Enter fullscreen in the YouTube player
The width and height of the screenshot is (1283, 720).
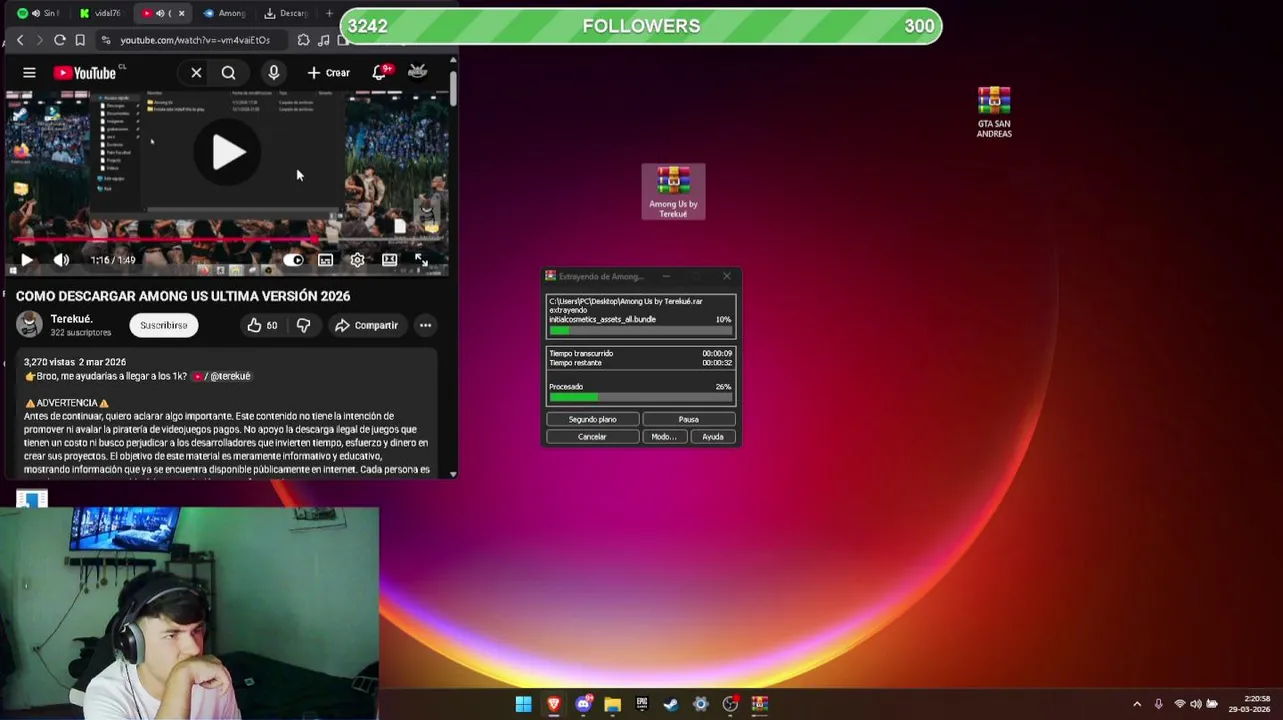421,260
